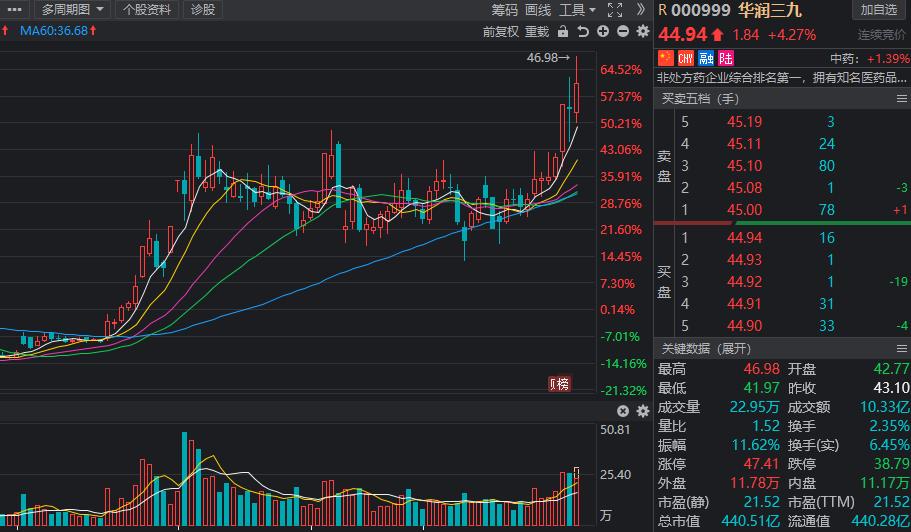Select buy level 5 price 44.90
The image size is (911, 532).
tap(744, 326)
